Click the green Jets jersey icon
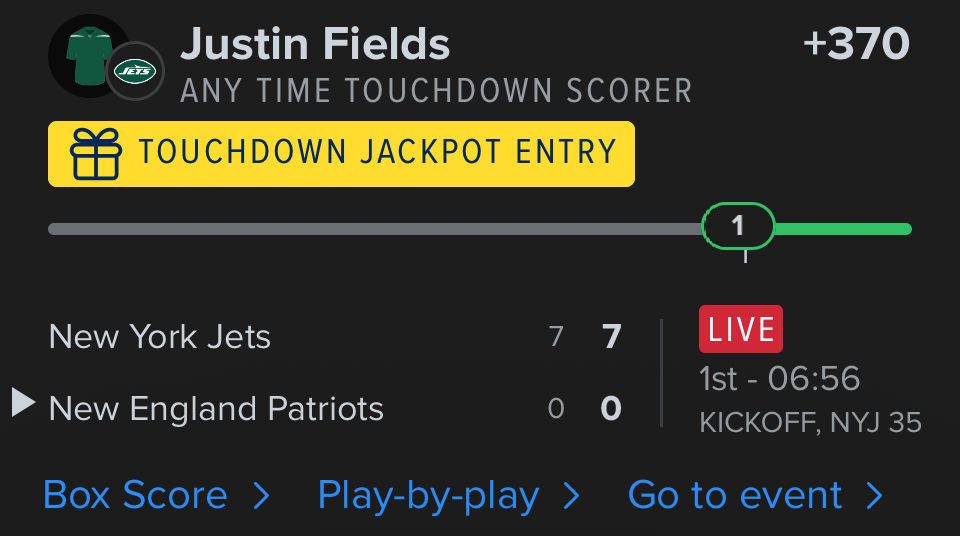Image resolution: width=960 pixels, height=536 pixels. pyautogui.click(x=84, y=56)
